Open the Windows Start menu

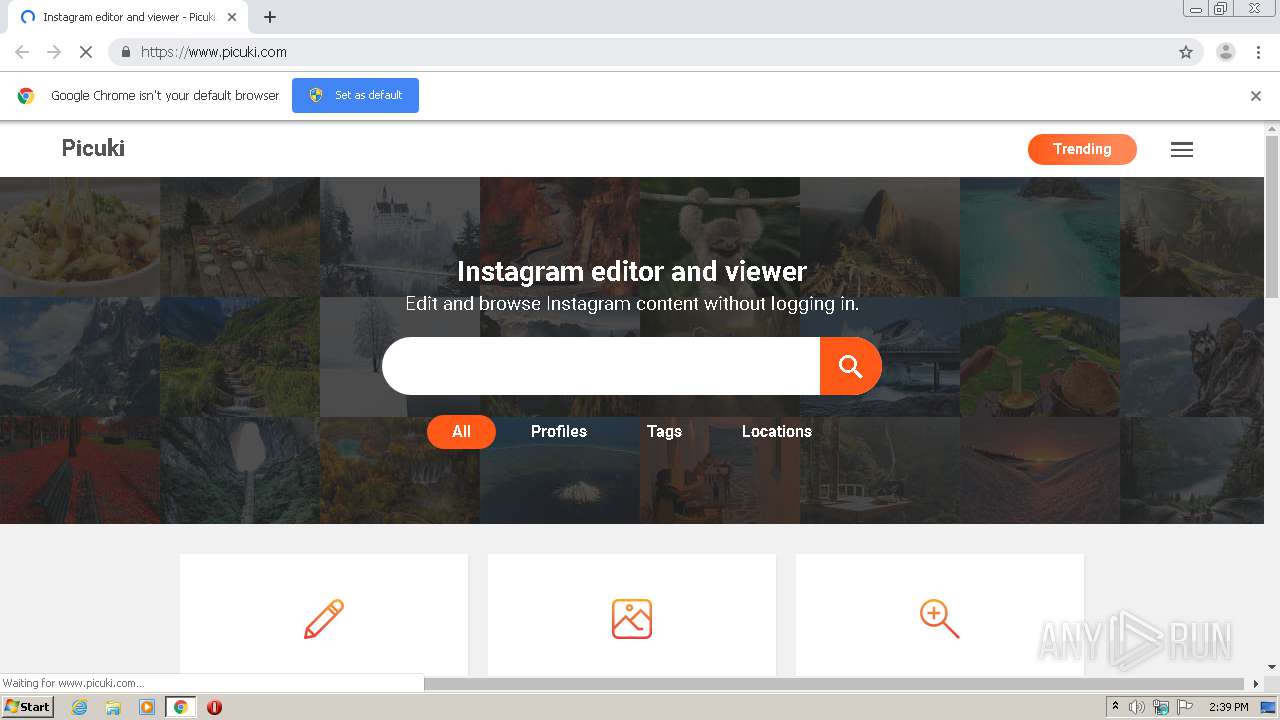coord(28,707)
